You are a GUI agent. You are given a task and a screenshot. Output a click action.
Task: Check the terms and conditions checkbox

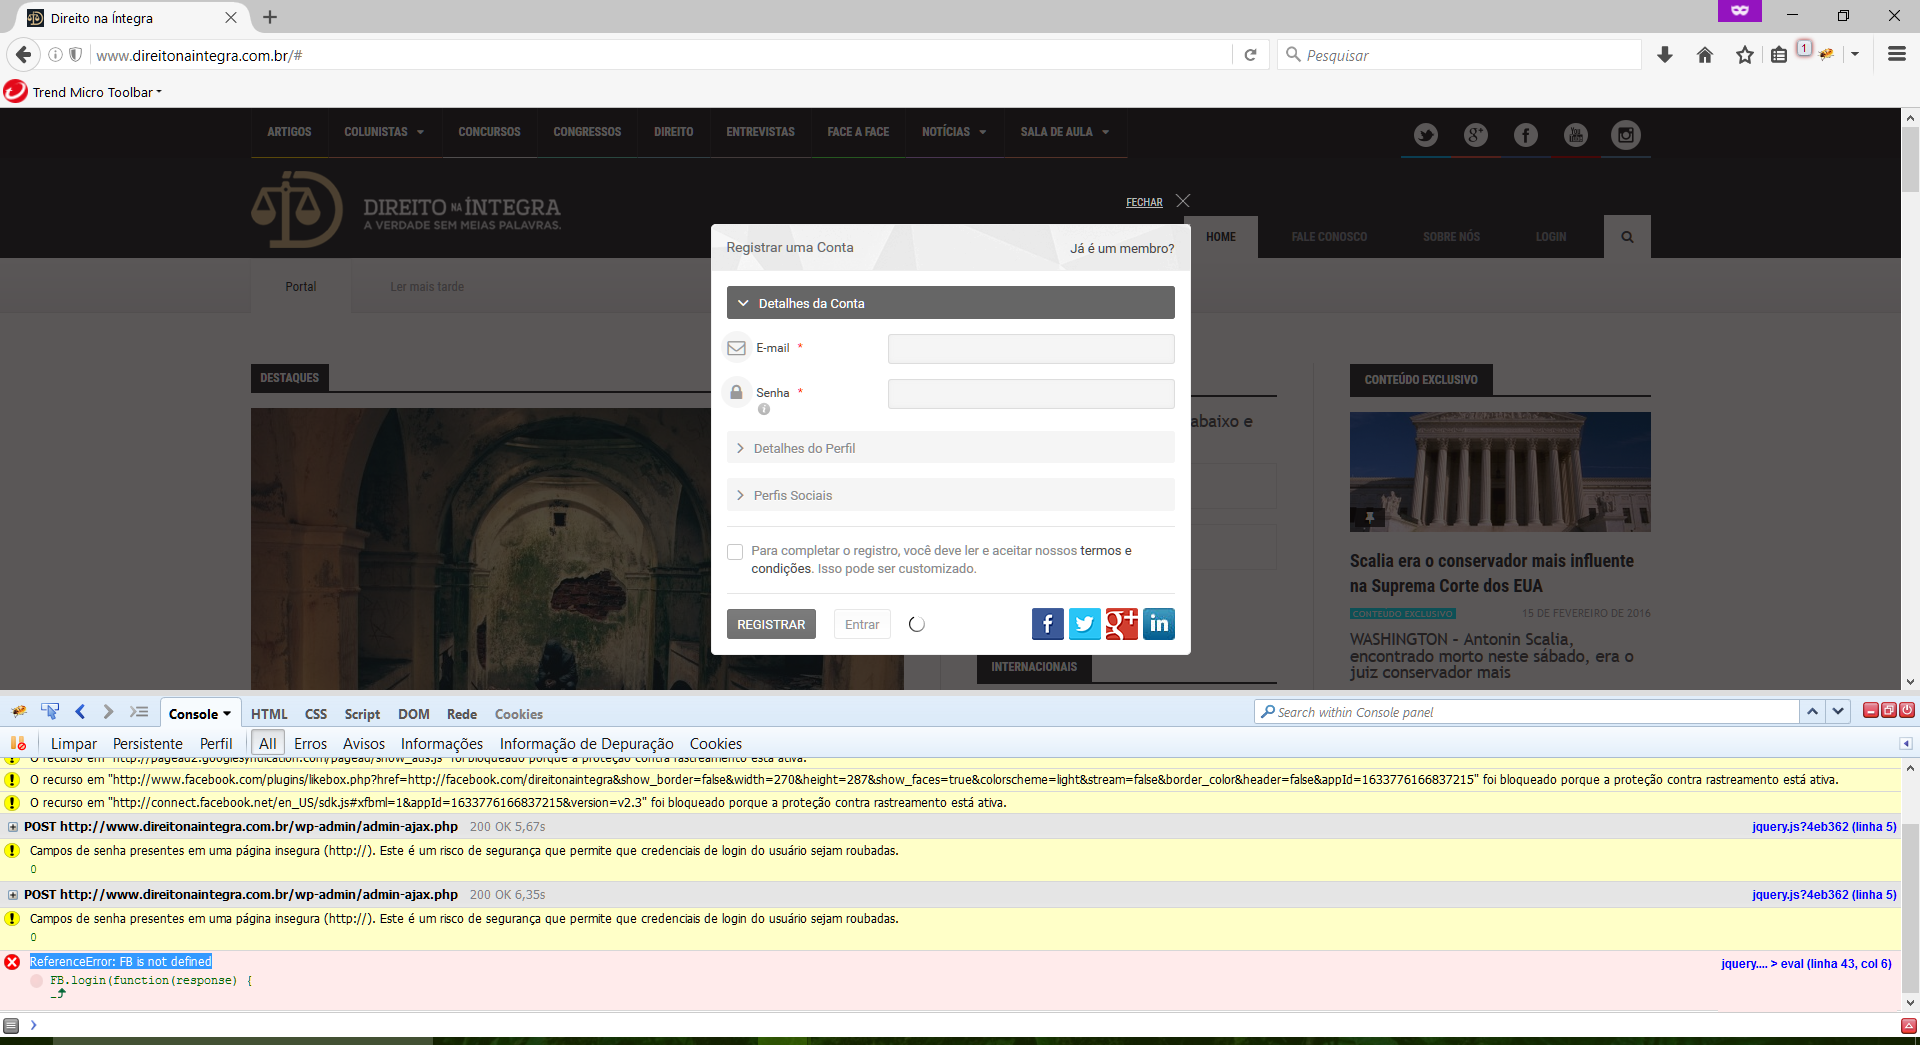coord(735,552)
